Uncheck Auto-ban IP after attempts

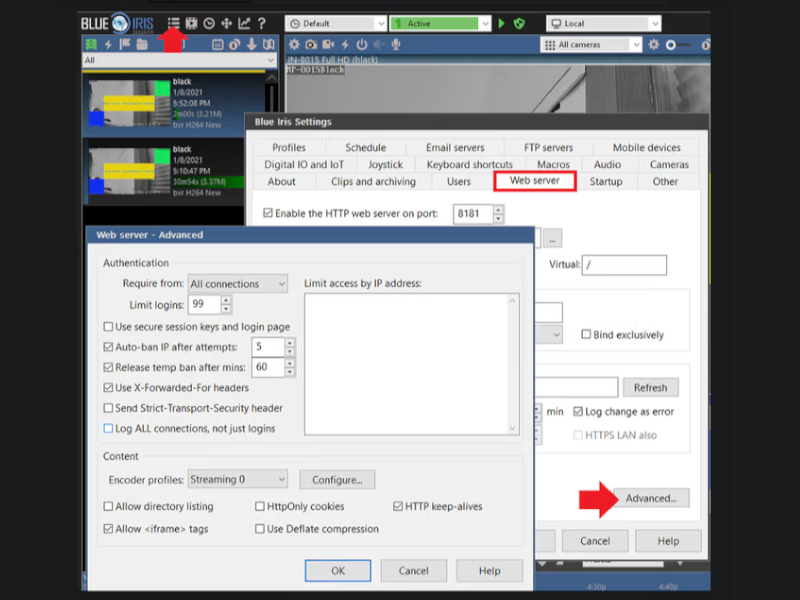point(108,347)
